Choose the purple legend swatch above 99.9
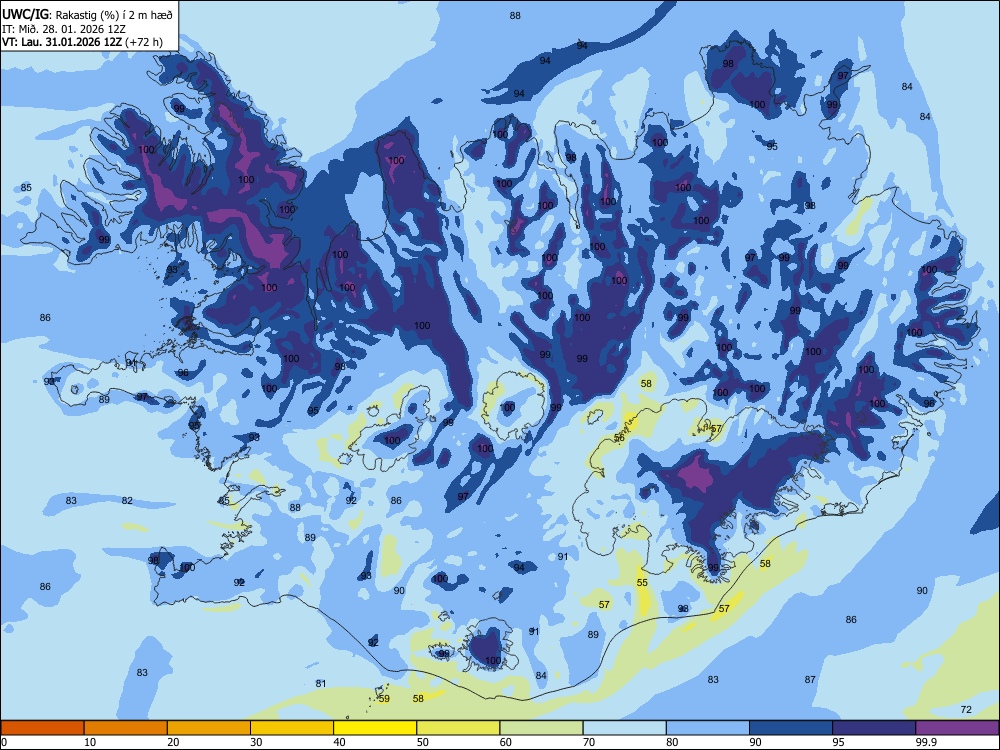Viewport: 1000px width, 750px height. [957, 728]
